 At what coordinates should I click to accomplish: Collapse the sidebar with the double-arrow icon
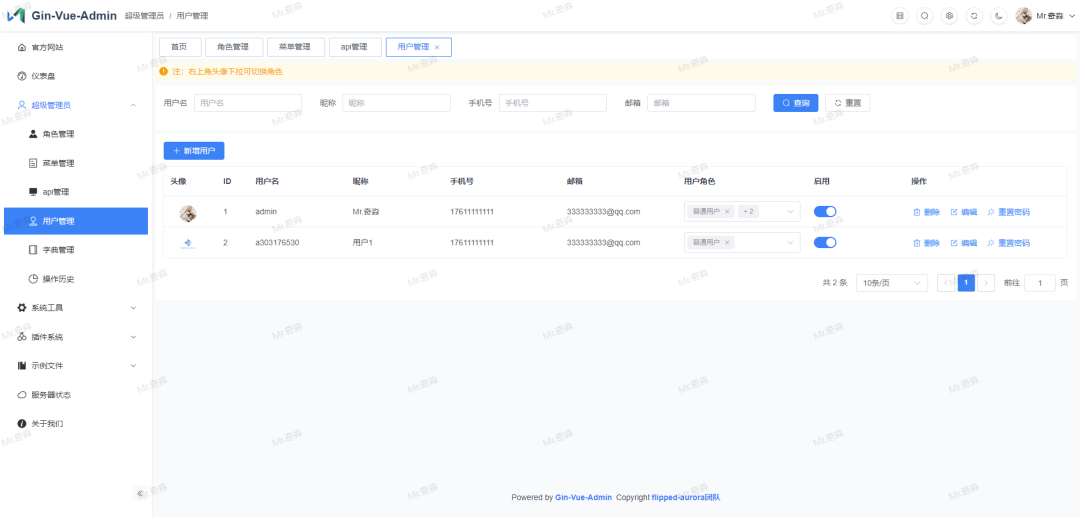[x=140, y=493]
